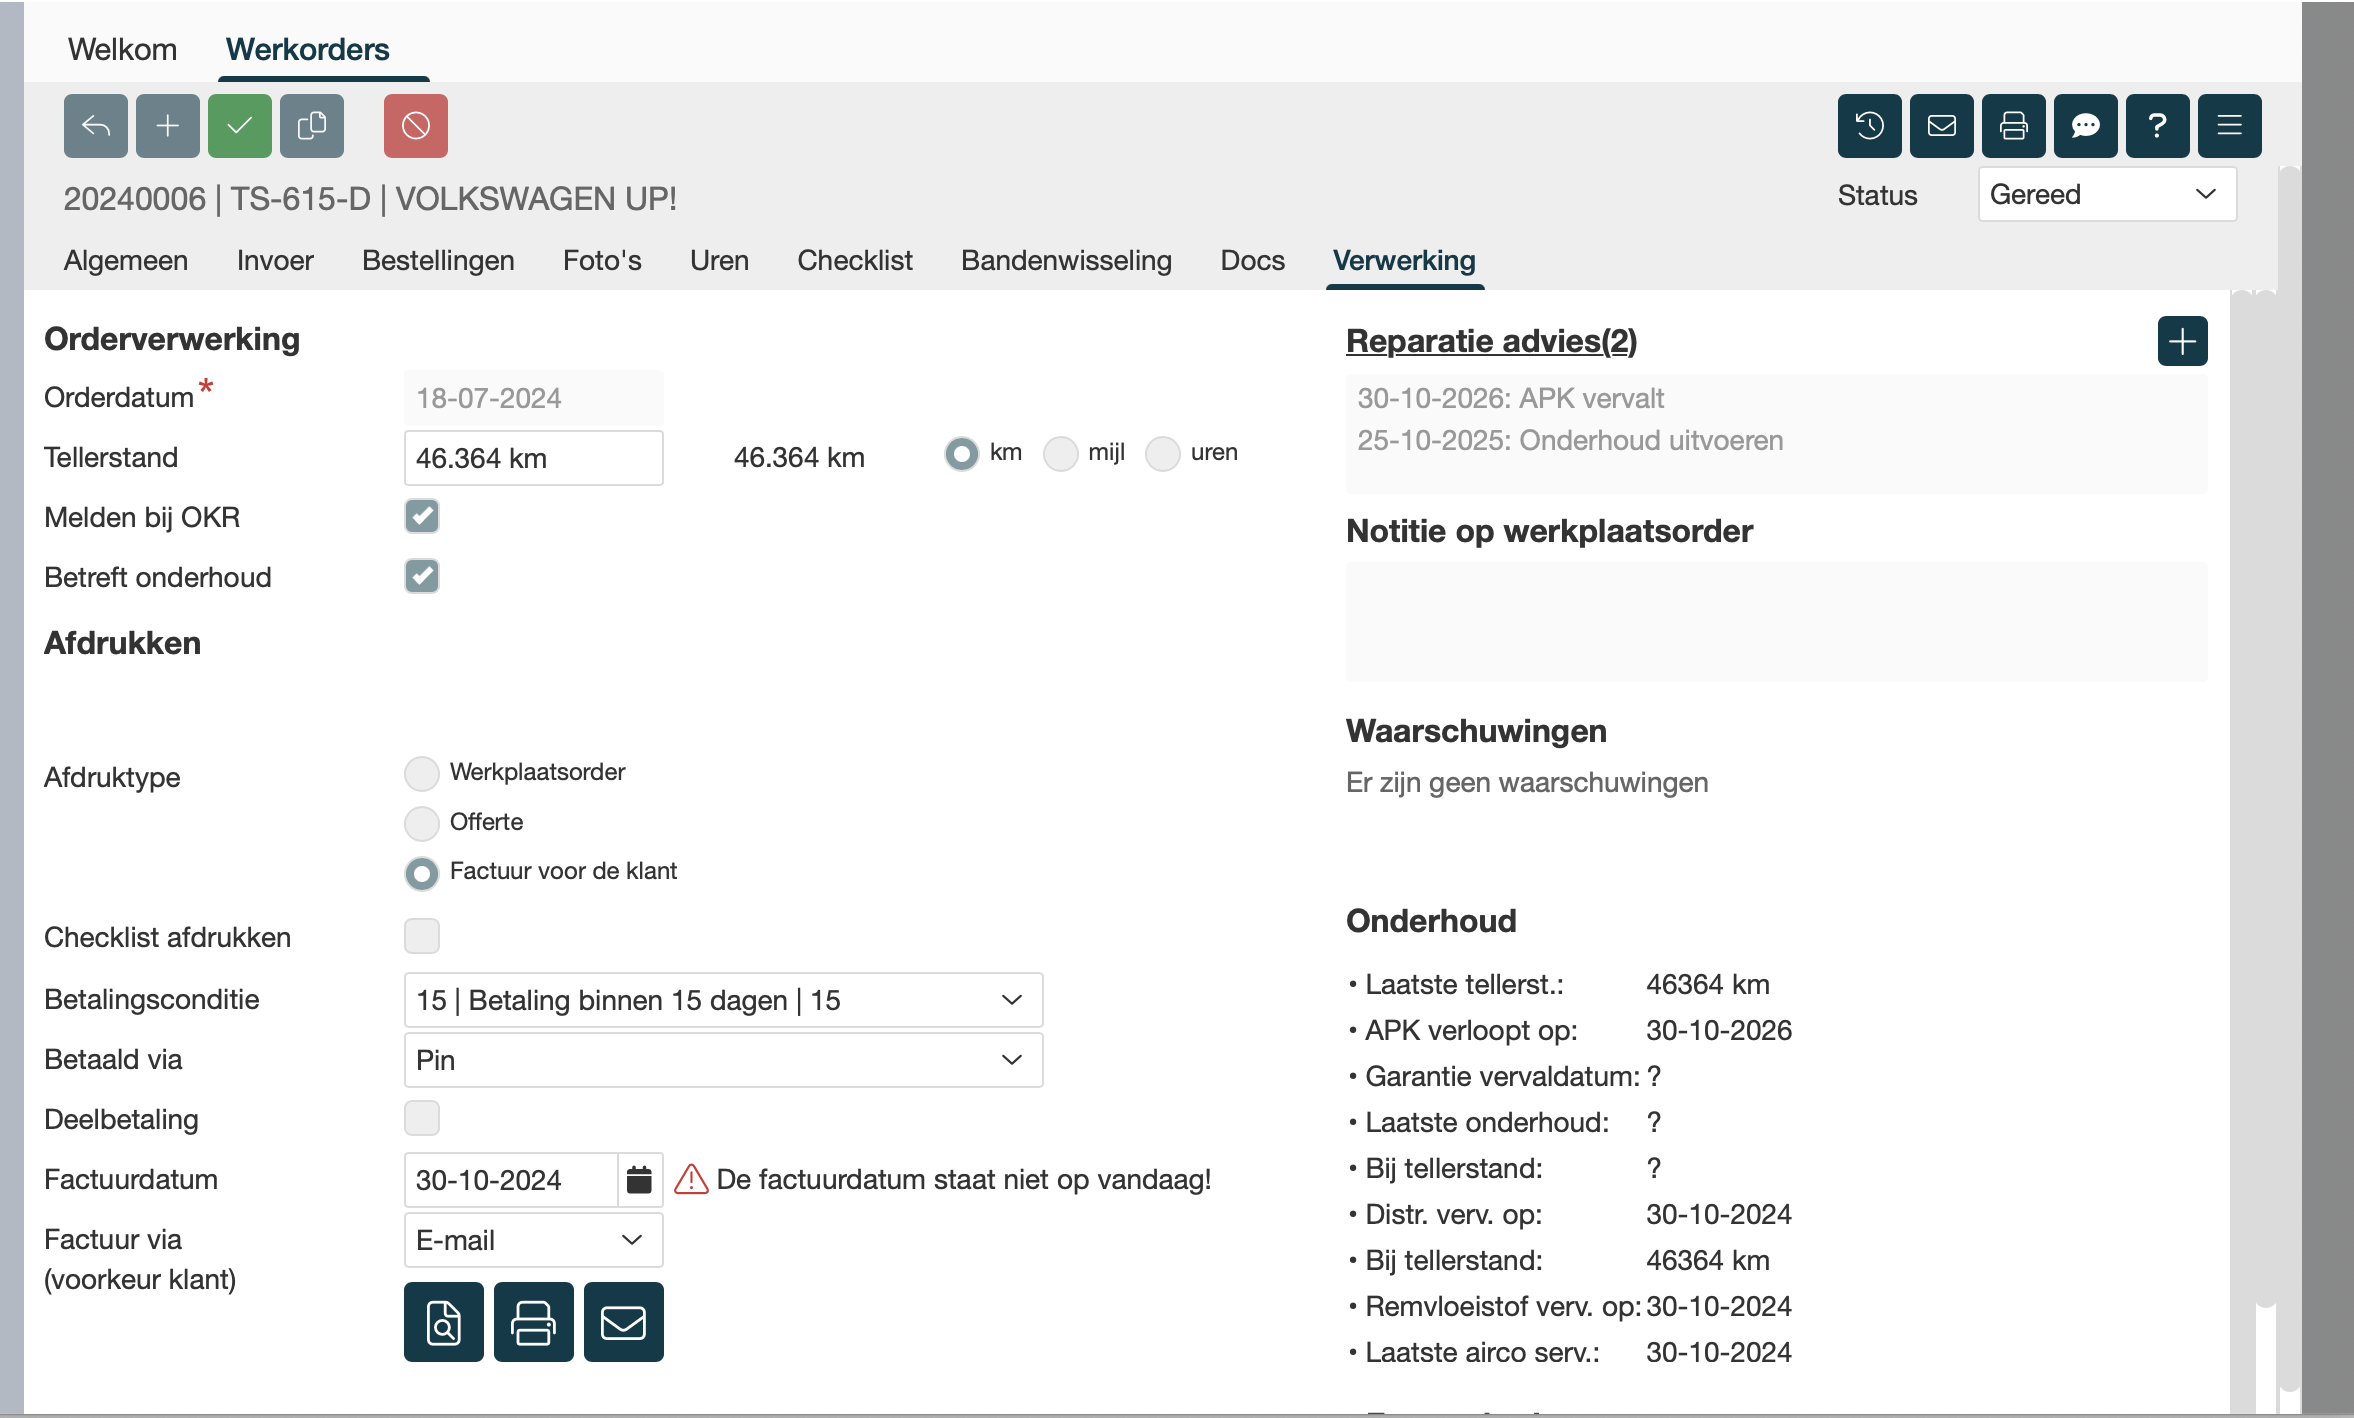
Task: Open the Status dropdown showing Gereed
Action: (x=2106, y=195)
